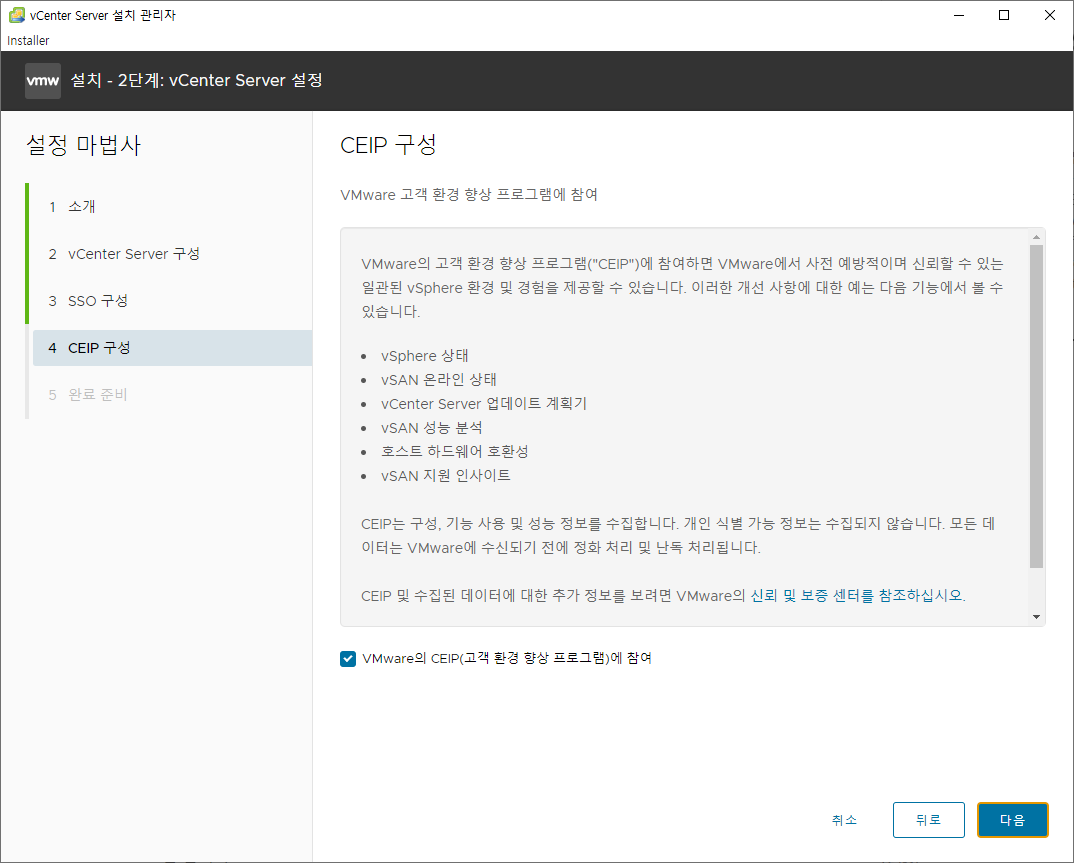Click the scroll-down arrow of CEIP text

coord(1036,617)
